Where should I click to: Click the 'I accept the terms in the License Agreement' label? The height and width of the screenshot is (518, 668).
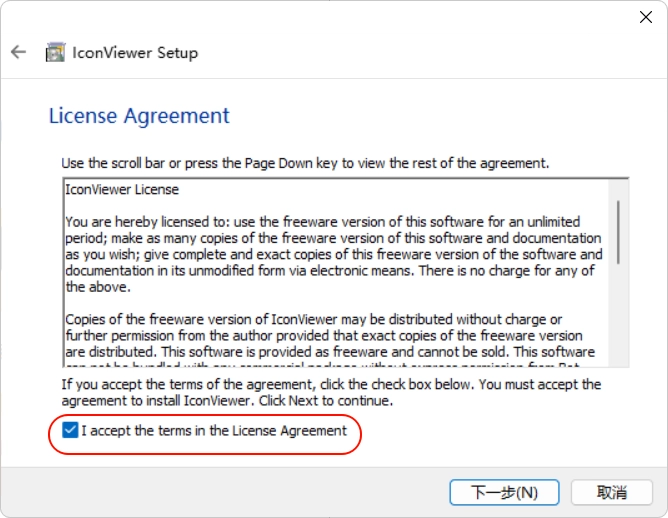pyautogui.click(x=214, y=431)
